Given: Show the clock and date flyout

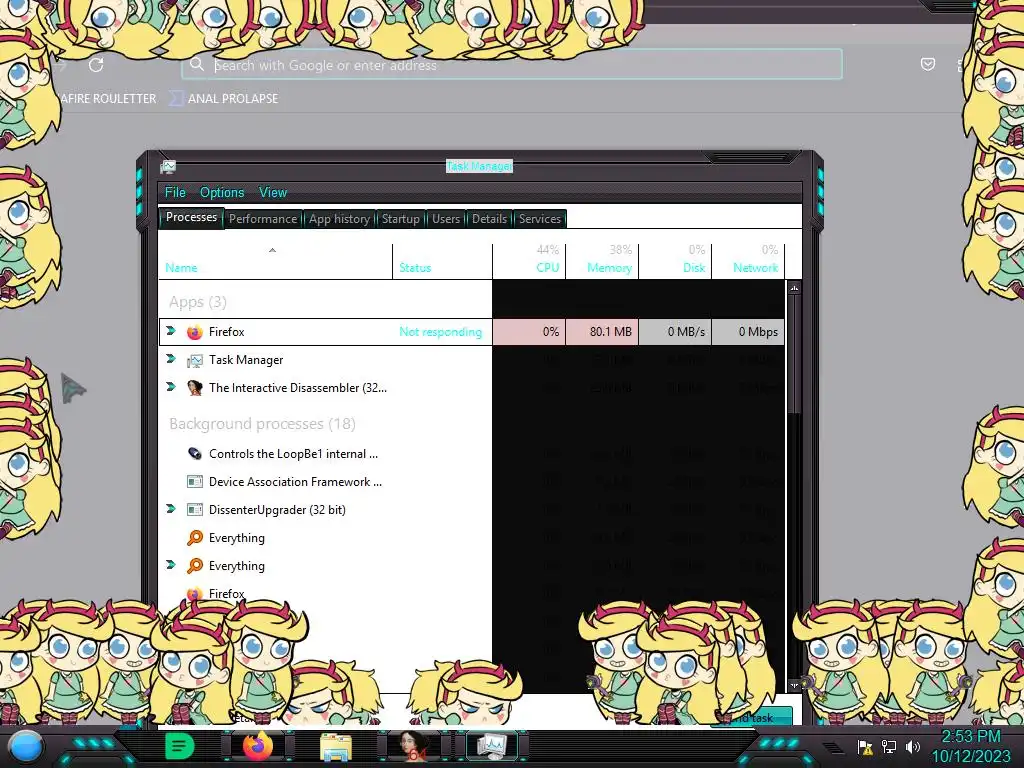Looking at the screenshot, I should coord(970,746).
